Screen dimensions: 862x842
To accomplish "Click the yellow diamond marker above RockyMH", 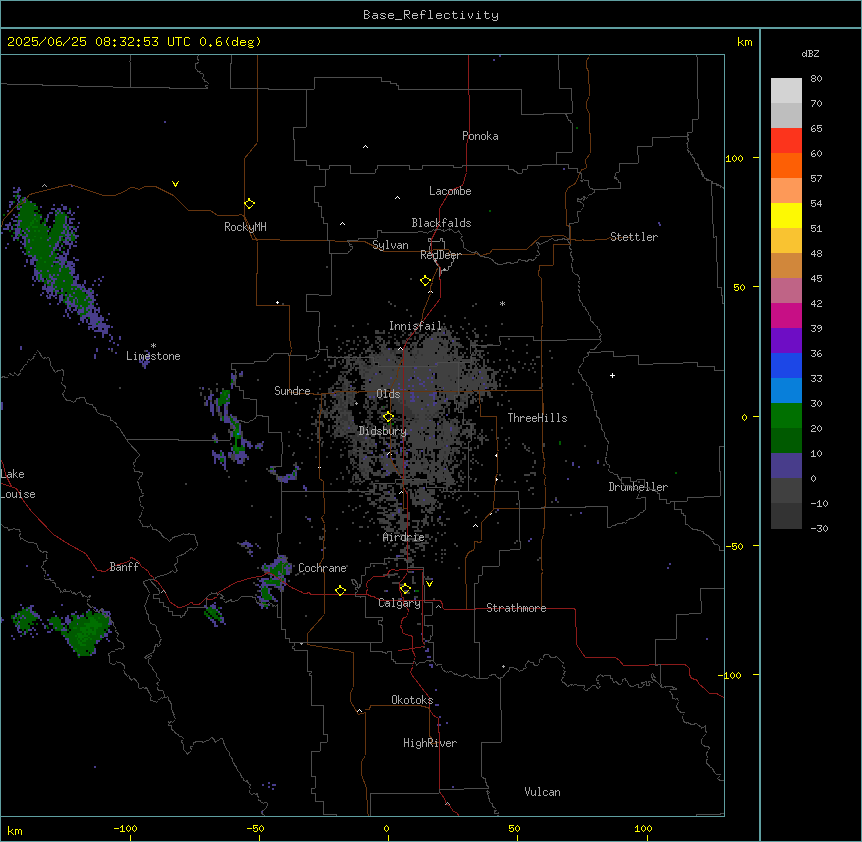I will click(249, 203).
